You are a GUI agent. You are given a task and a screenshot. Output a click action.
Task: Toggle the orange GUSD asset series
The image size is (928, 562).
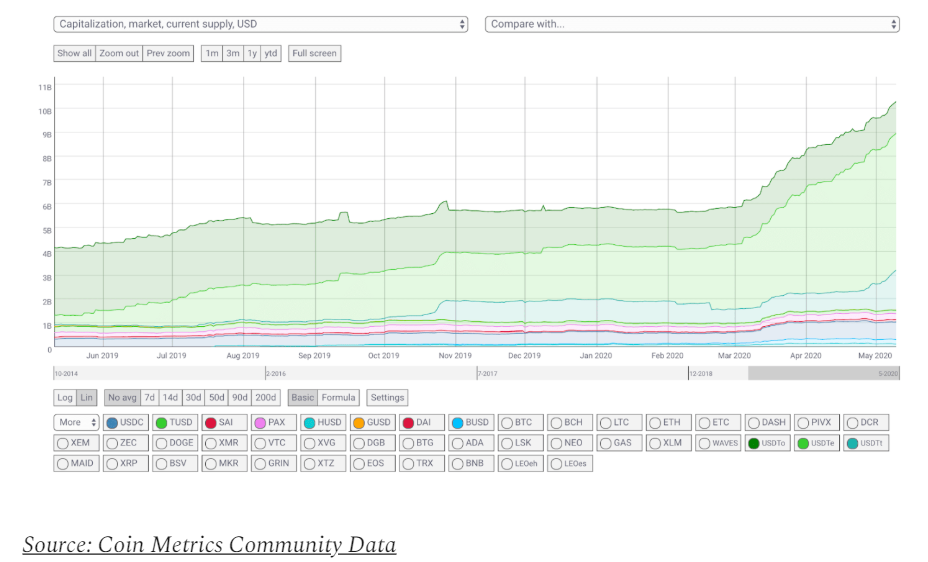(x=373, y=423)
